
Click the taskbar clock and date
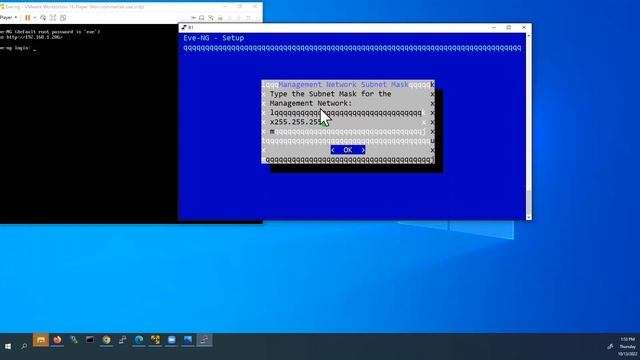click(628, 347)
